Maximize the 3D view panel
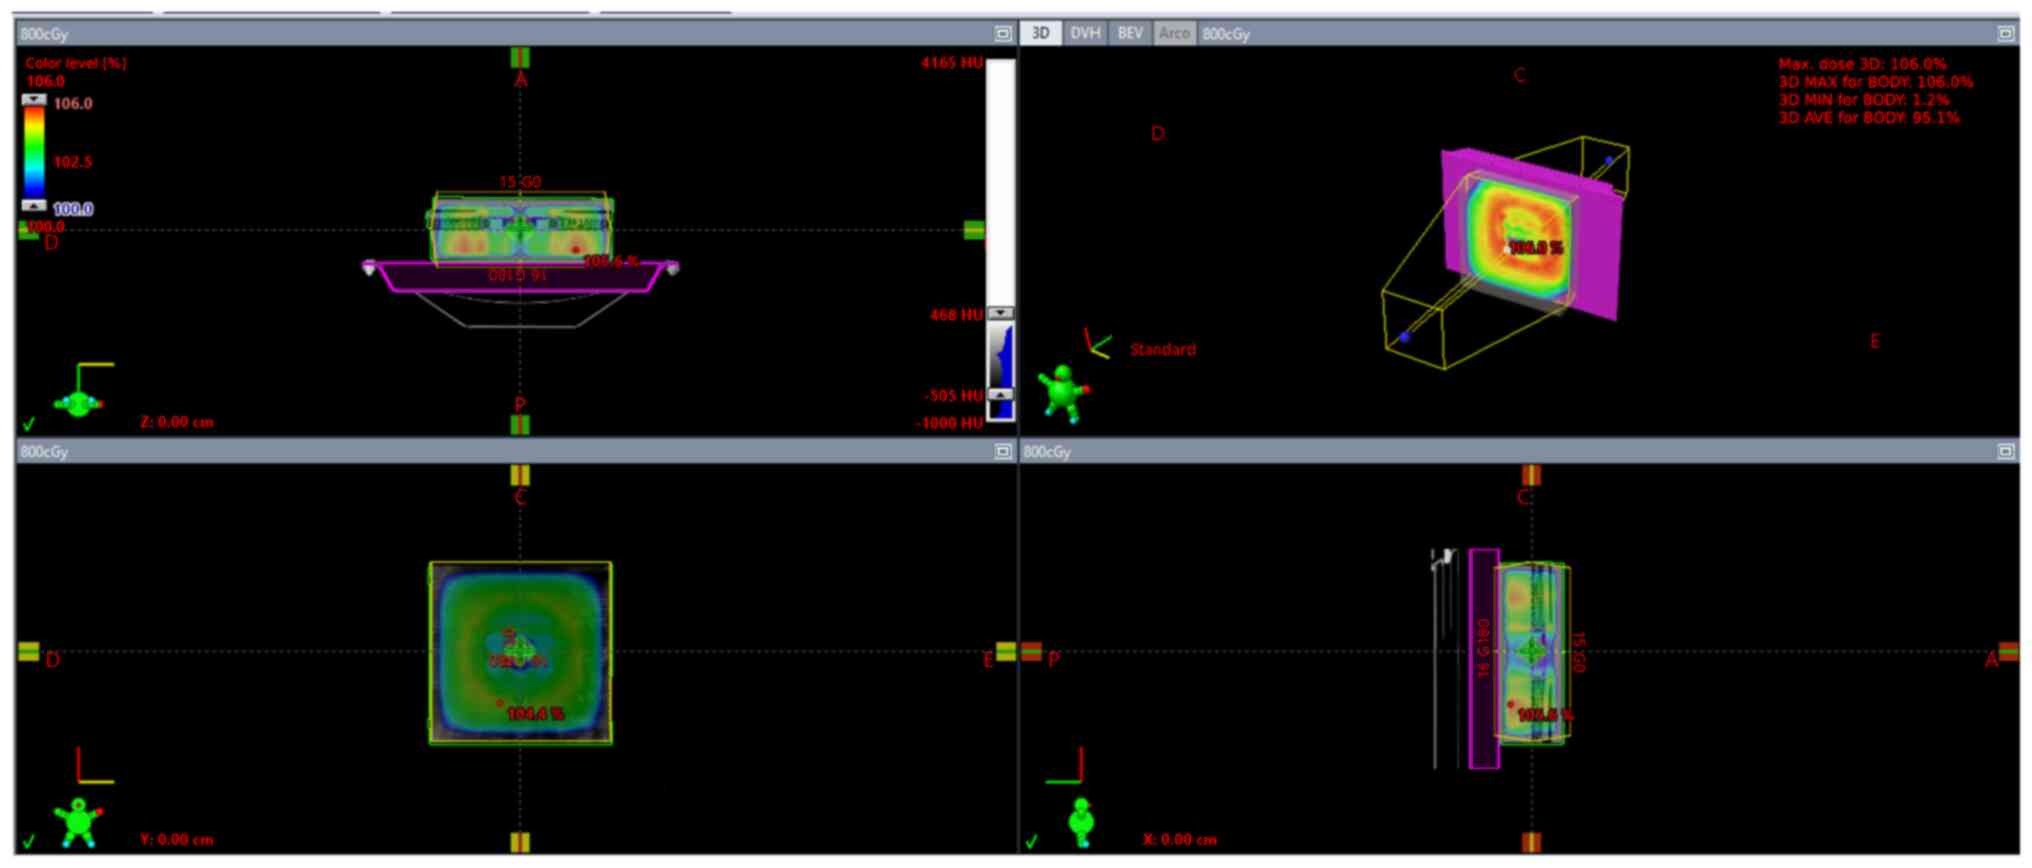2032x868 pixels. tap(2005, 33)
